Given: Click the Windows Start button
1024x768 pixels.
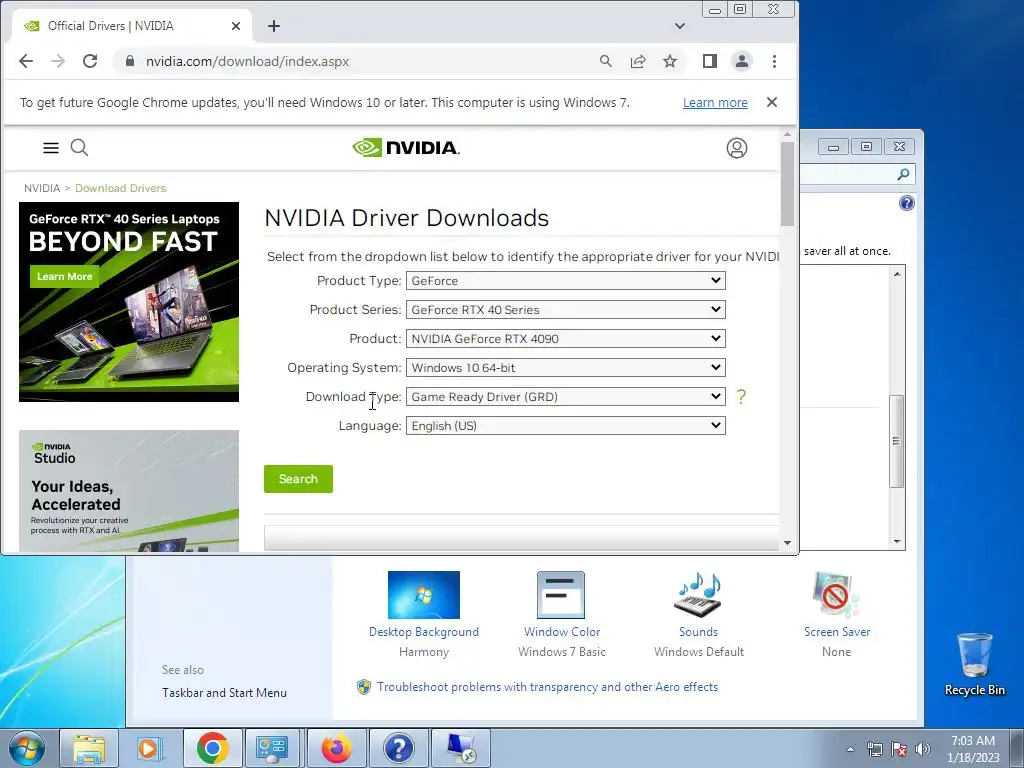Looking at the screenshot, I should click(x=27, y=748).
